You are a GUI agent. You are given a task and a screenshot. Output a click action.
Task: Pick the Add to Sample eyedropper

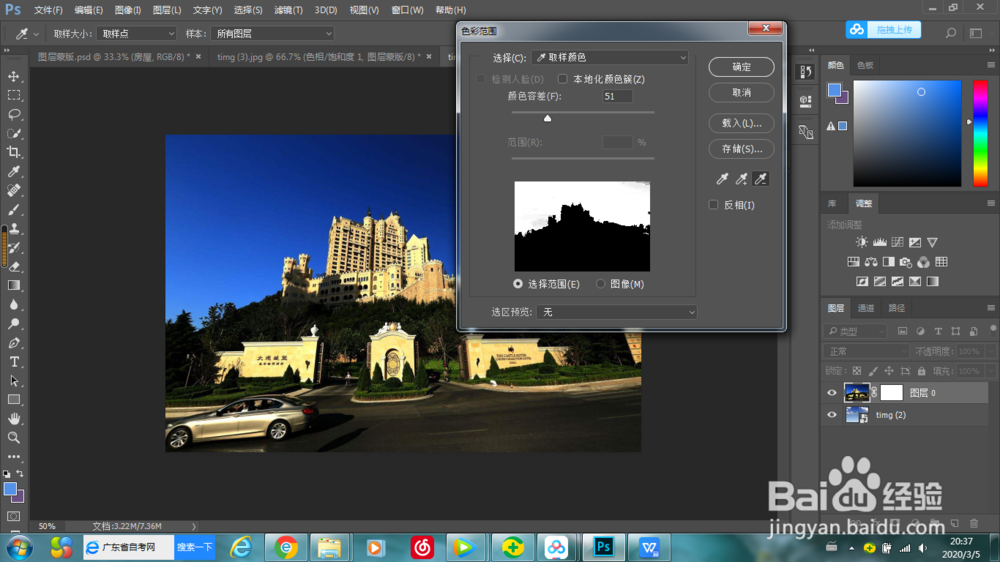741,179
